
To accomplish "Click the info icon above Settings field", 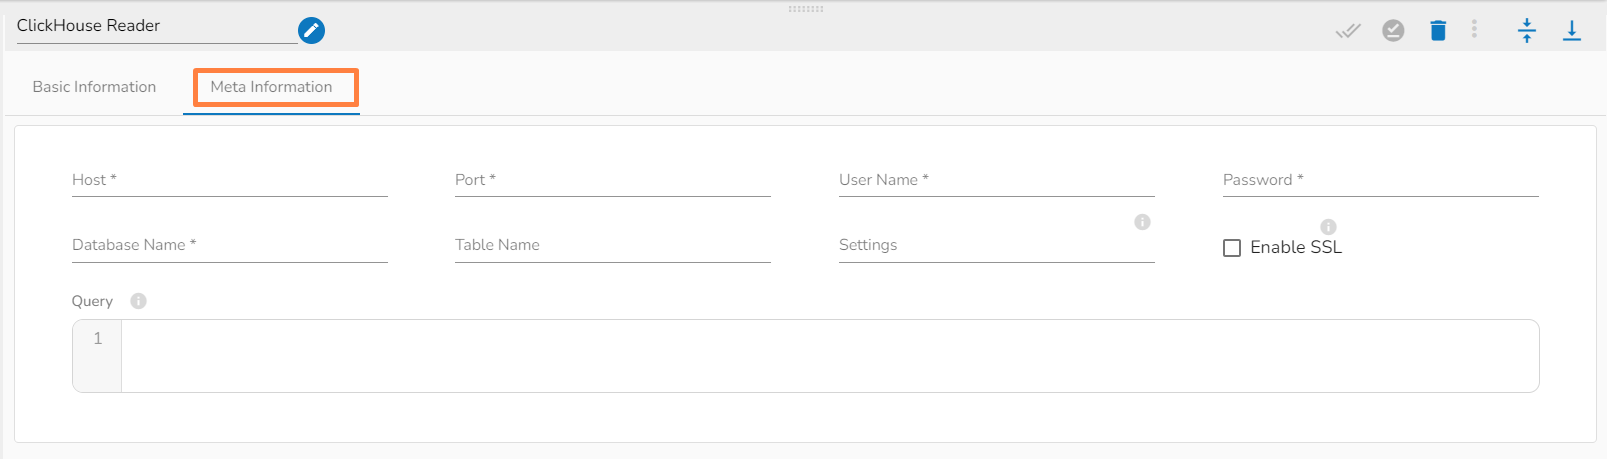I will pos(1142,222).
